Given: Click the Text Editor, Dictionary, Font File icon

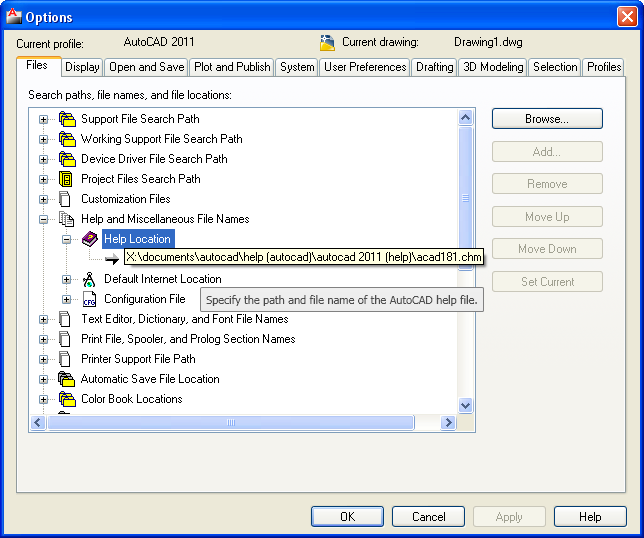Looking at the screenshot, I should [64, 319].
